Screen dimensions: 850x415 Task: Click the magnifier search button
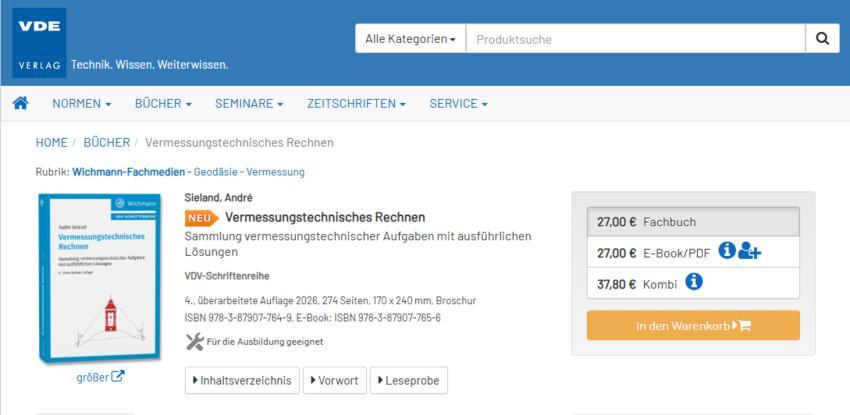point(822,38)
